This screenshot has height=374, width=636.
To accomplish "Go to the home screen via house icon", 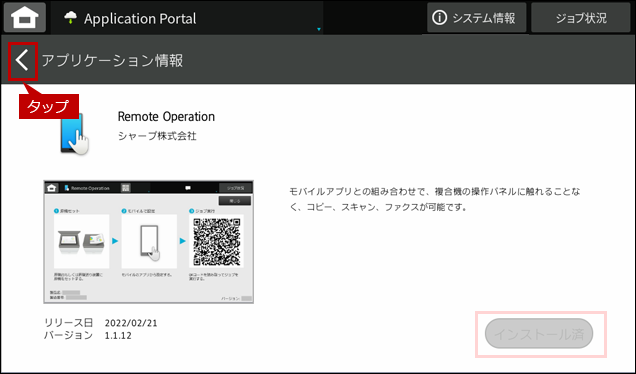I will [25, 17].
